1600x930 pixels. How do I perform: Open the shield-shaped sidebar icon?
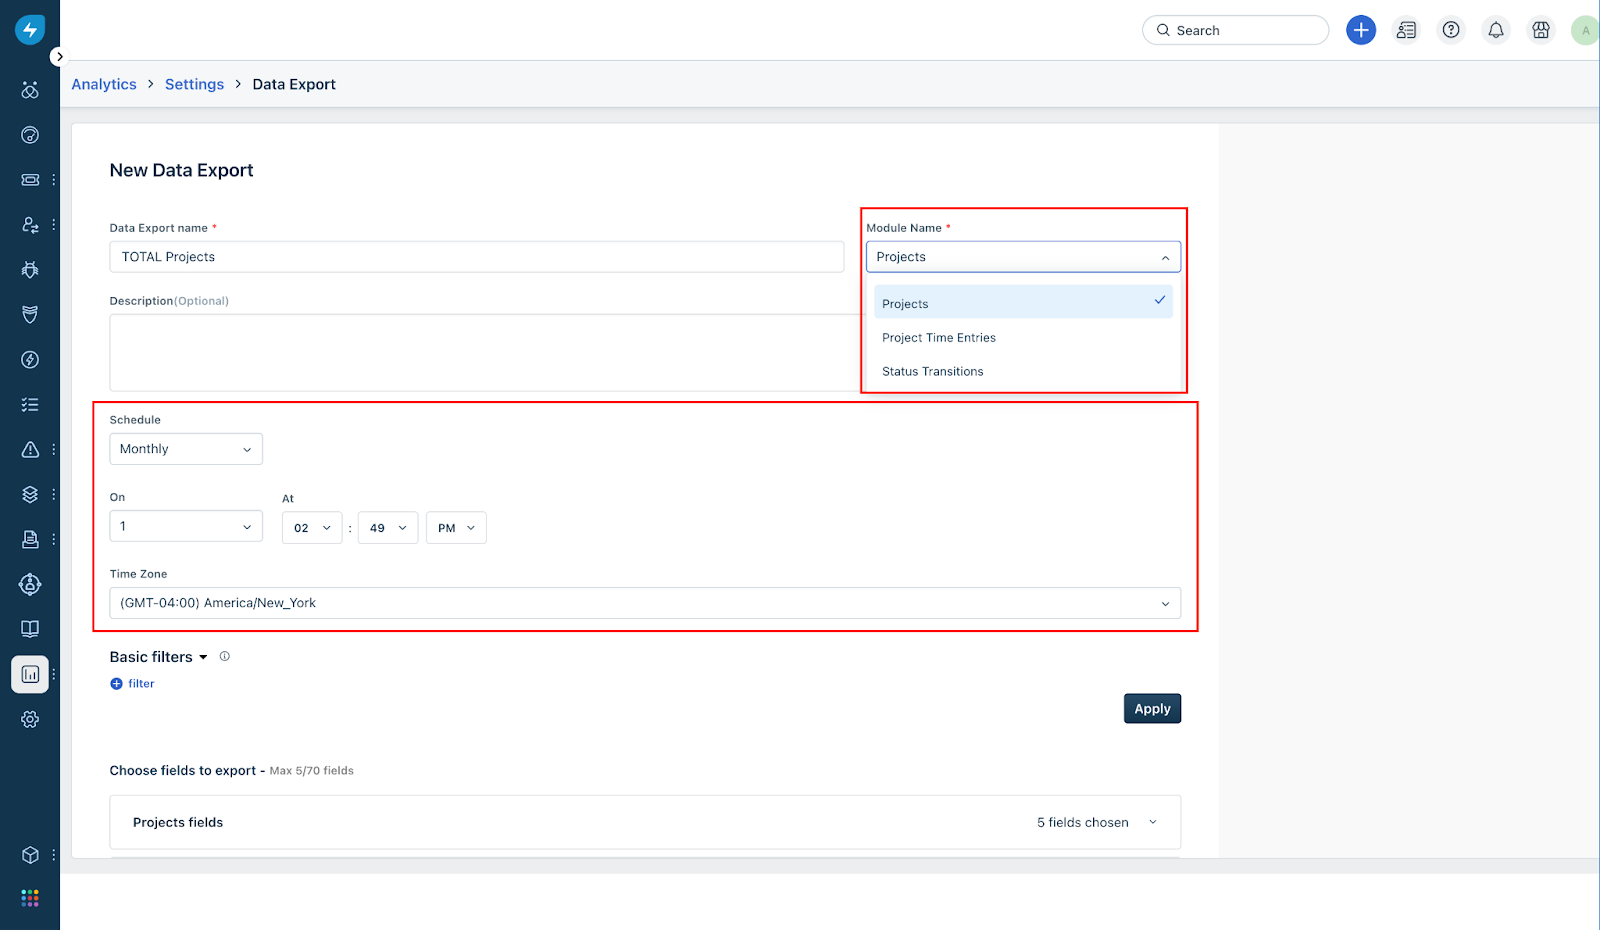pyautogui.click(x=30, y=315)
